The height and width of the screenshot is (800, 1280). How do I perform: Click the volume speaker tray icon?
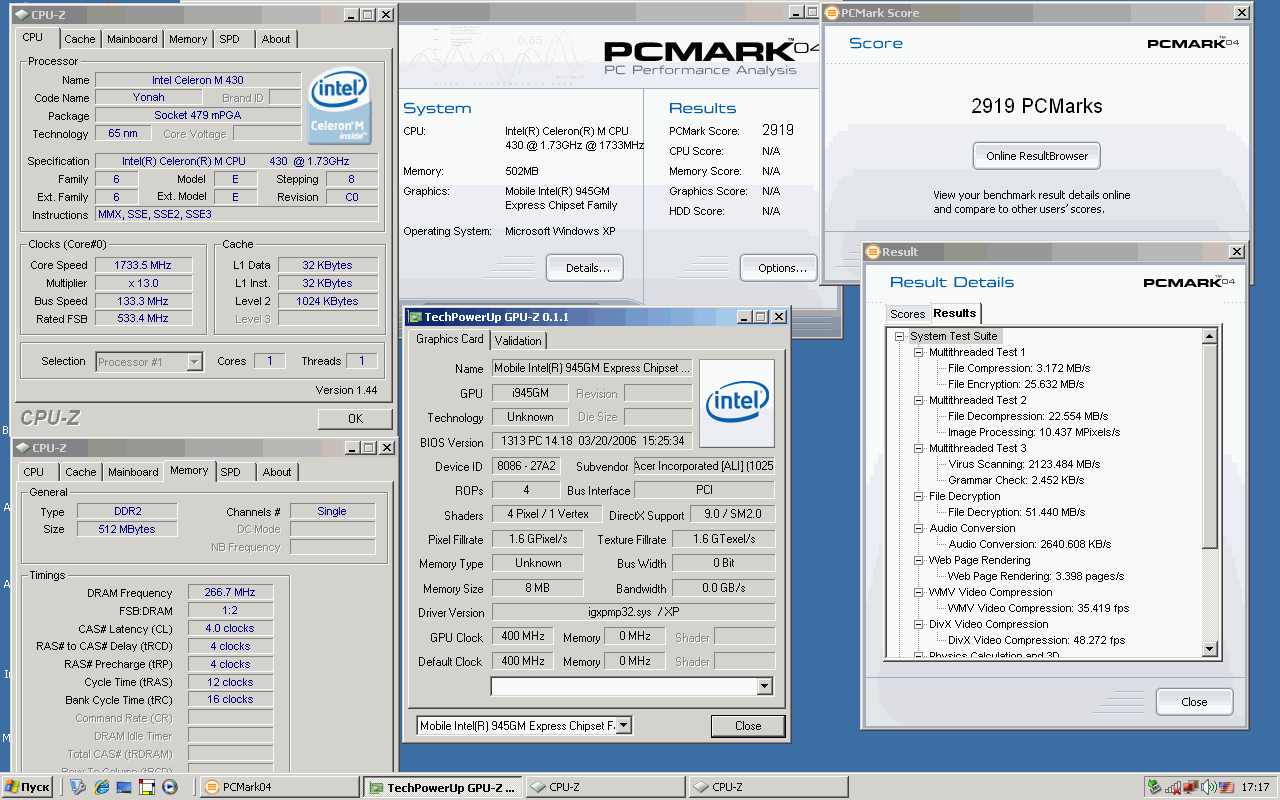(1208, 787)
